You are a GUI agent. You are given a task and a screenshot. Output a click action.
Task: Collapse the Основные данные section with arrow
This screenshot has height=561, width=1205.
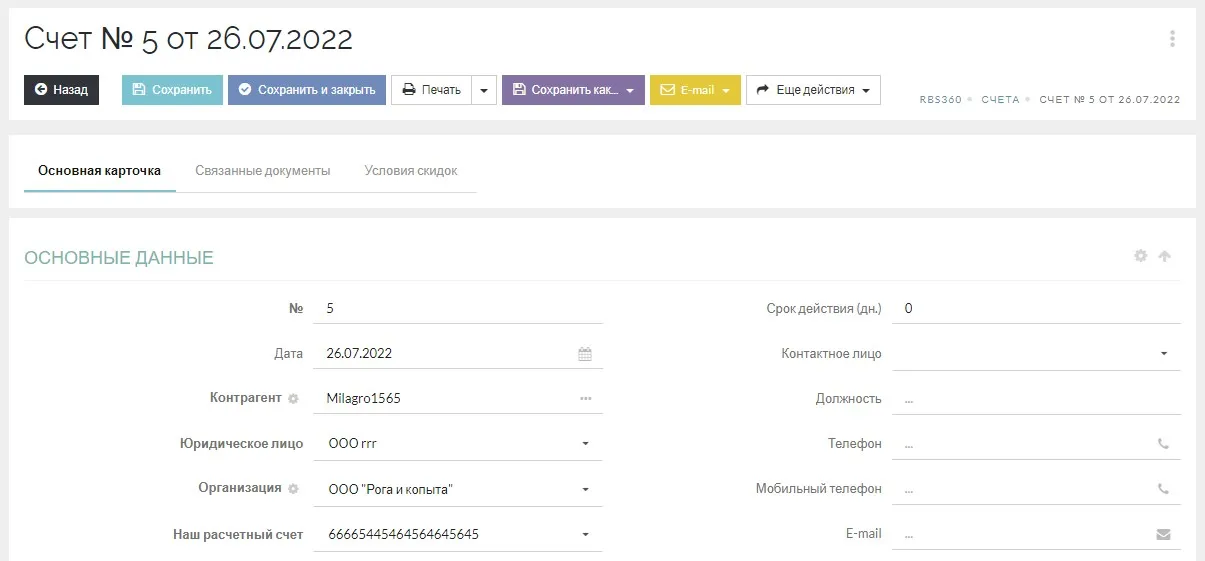pyautogui.click(x=1164, y=256)
